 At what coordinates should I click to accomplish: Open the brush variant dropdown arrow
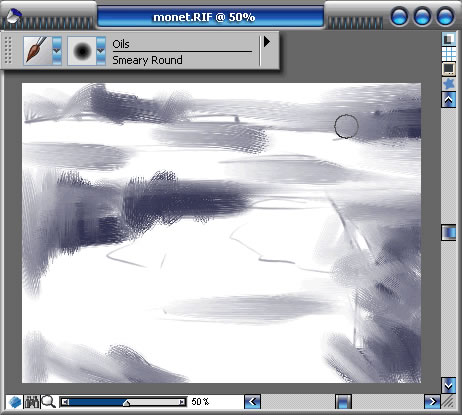point(101,51)
